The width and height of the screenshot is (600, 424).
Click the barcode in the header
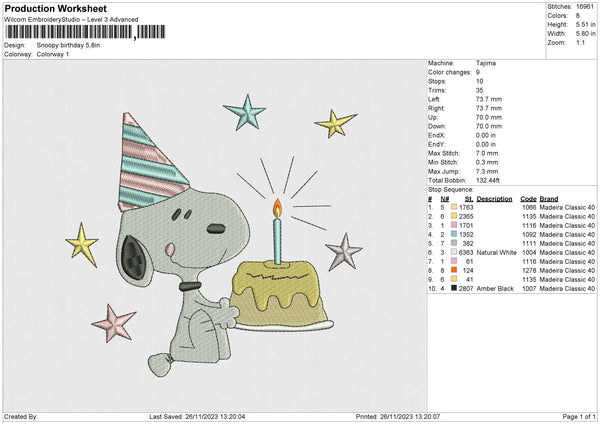(85, 32)
